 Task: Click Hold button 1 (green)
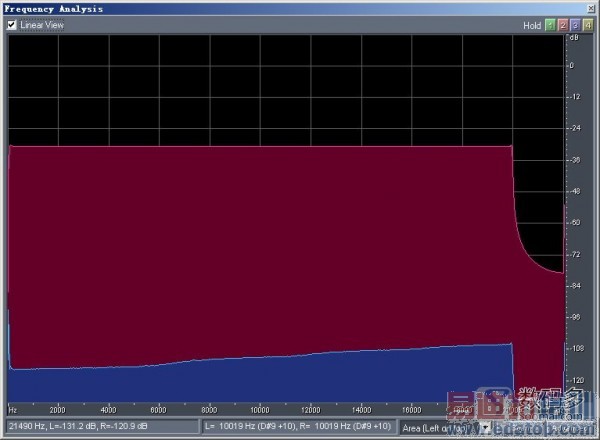pos(550,25)
